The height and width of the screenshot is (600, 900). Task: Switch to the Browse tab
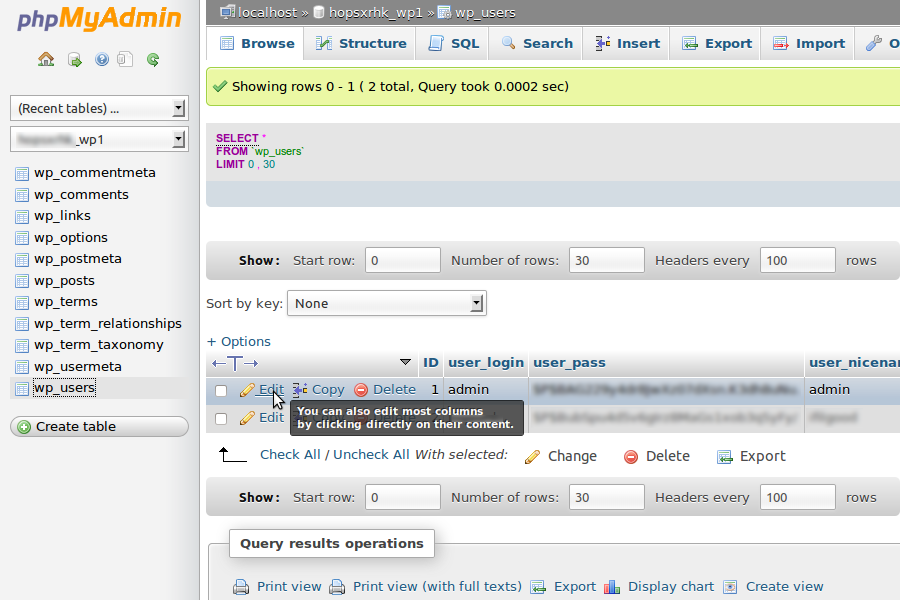tap(257, 44)
